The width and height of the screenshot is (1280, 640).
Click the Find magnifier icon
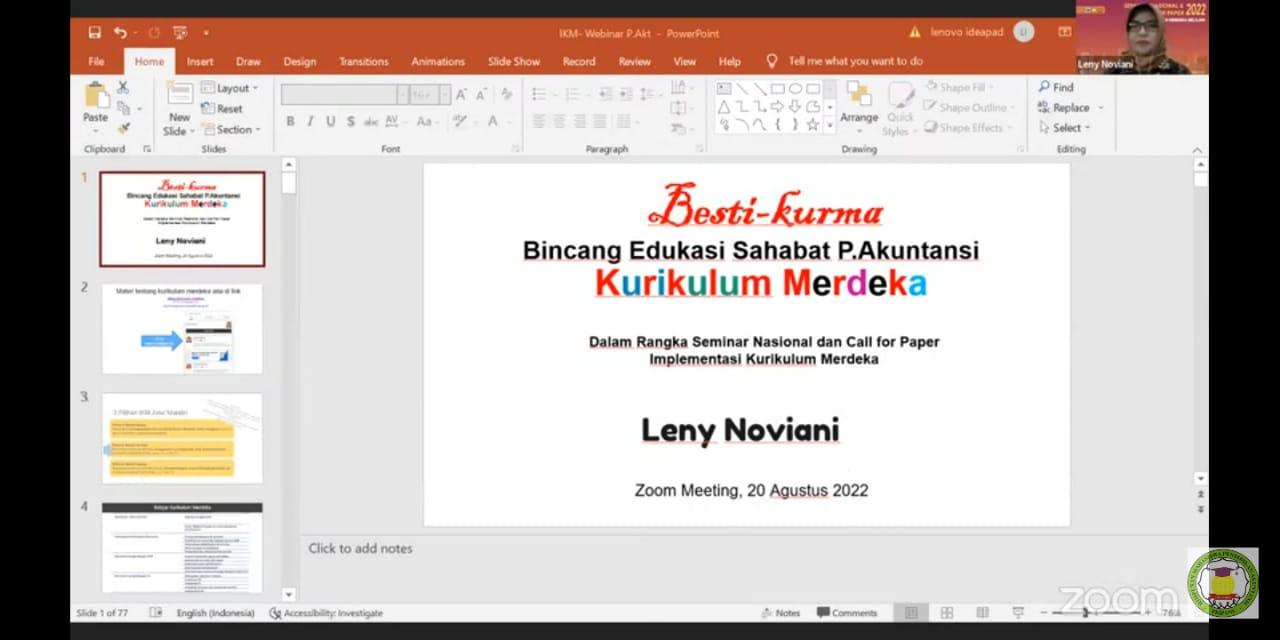[x=1045, y=87]
